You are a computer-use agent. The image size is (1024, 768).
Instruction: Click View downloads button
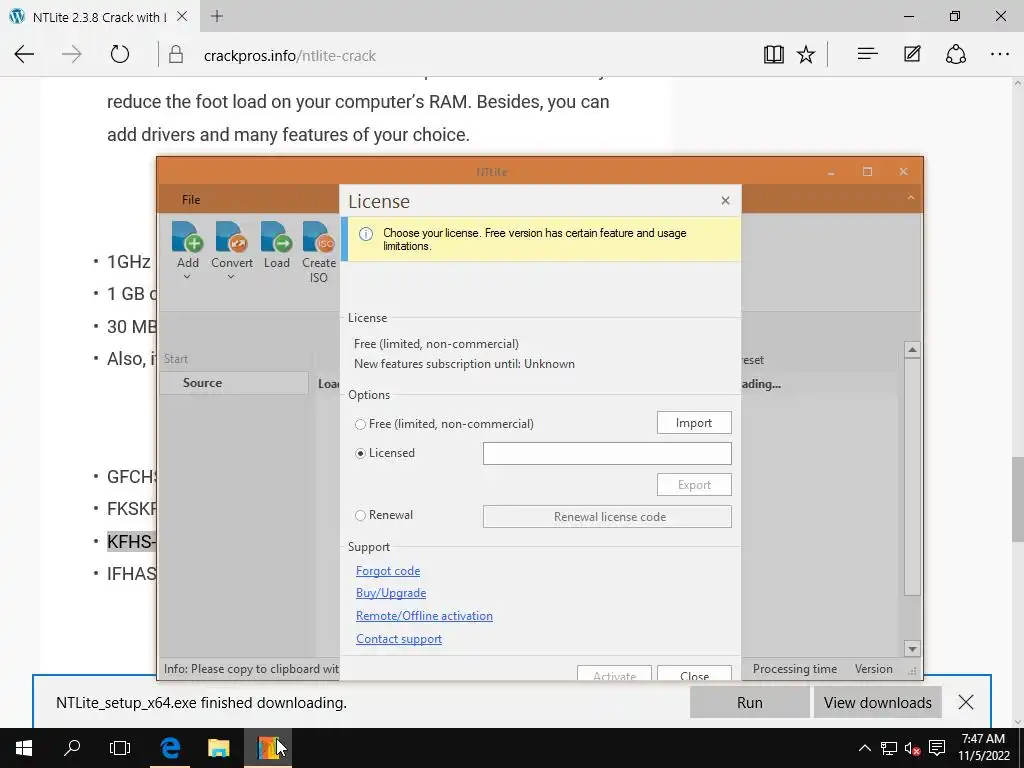[x=877, y=703]
